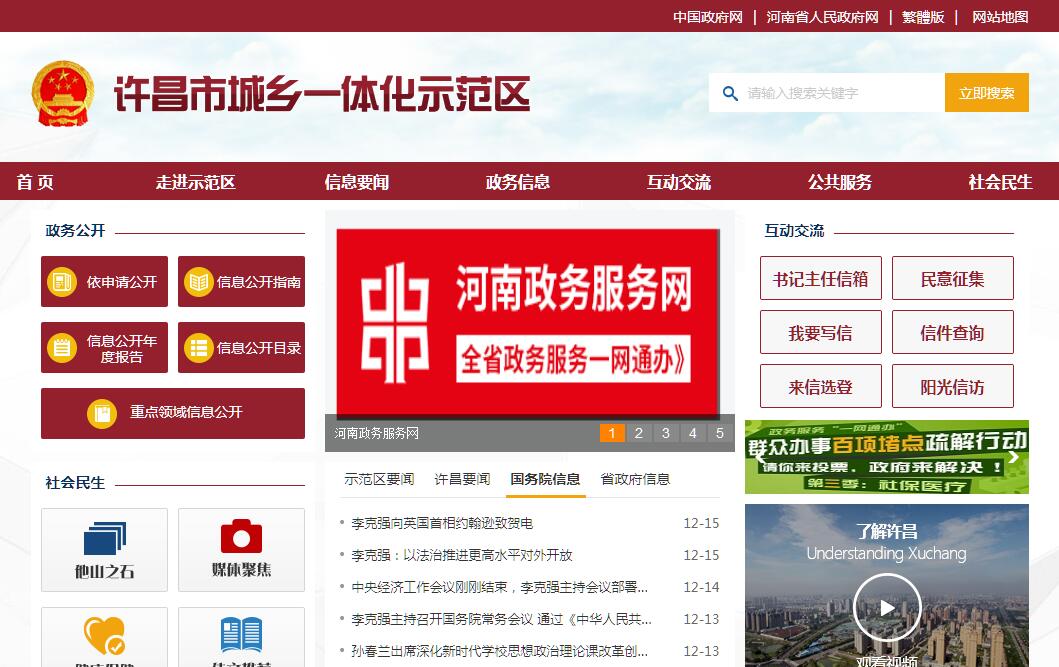This screenshot has height=667, width=1059.
Task: Switch to 许昌要闻 tab
Action: click(x=462, y=479)
